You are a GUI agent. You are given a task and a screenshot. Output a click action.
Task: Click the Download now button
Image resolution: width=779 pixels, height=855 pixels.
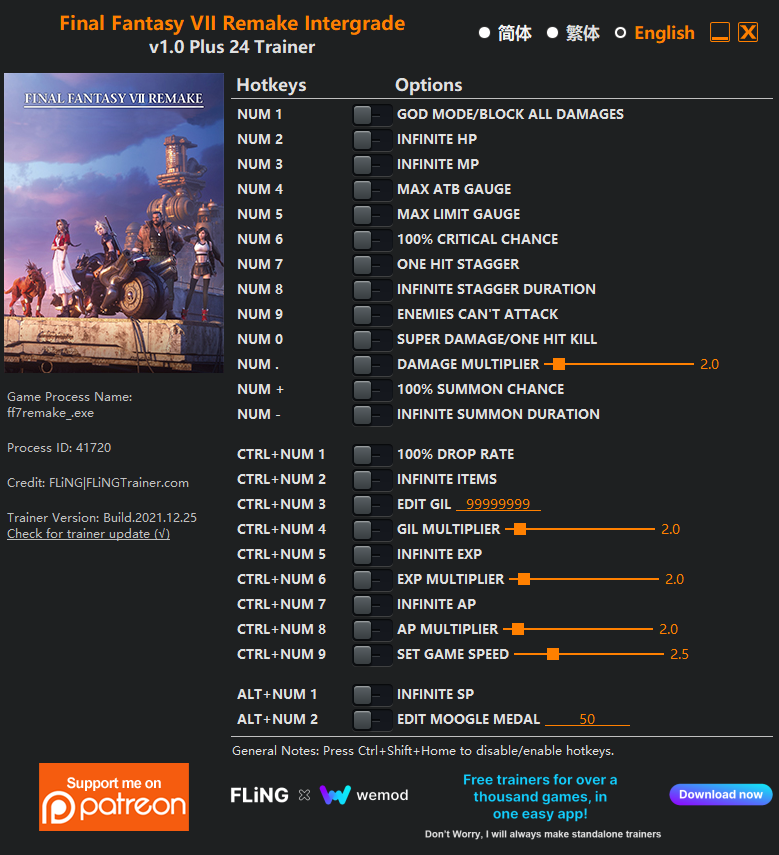coord(721,794)
